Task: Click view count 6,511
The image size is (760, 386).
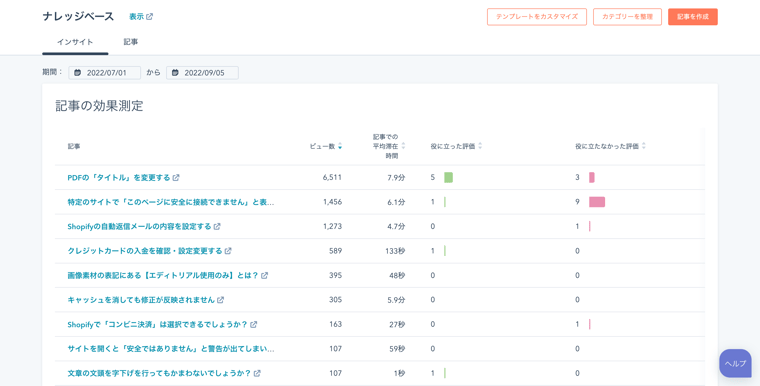Action: pos(332,177)
